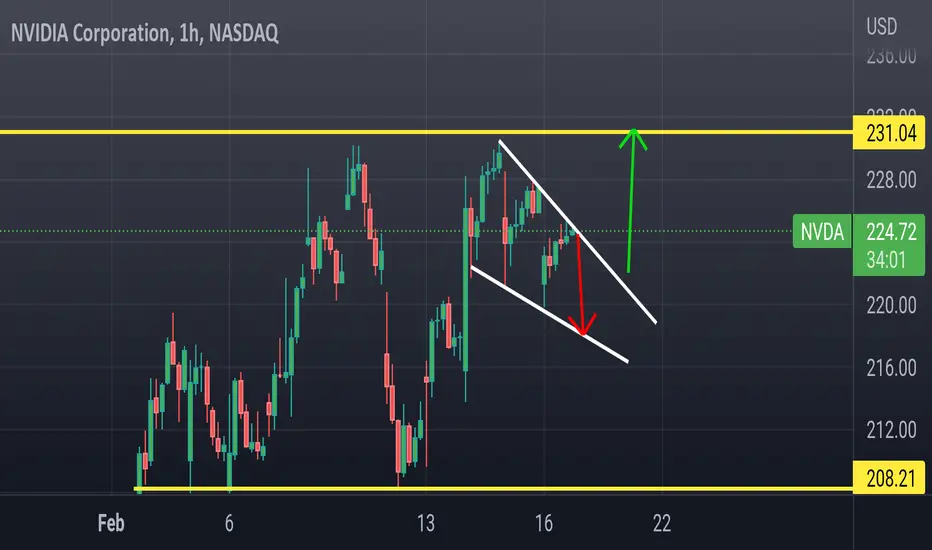Screen dimensions: 932x550
Task: Click the Feb date axis label
Action: [111, 523]
